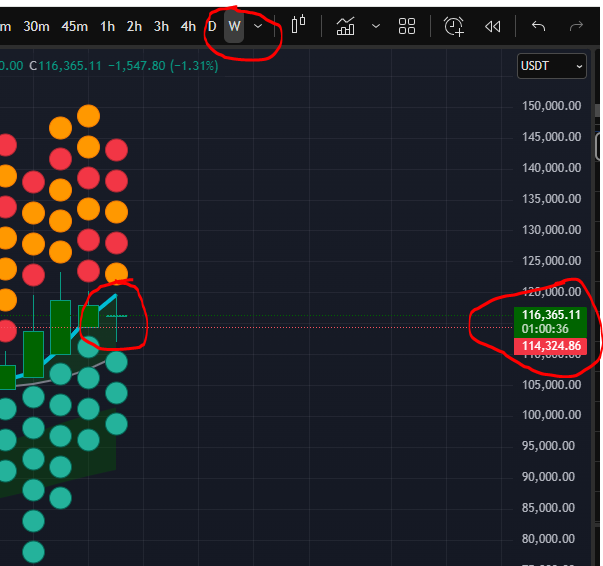603x566 pixels.
Task: Click the 105,000.00 price scale value
Action: click(x=551, y=385)
